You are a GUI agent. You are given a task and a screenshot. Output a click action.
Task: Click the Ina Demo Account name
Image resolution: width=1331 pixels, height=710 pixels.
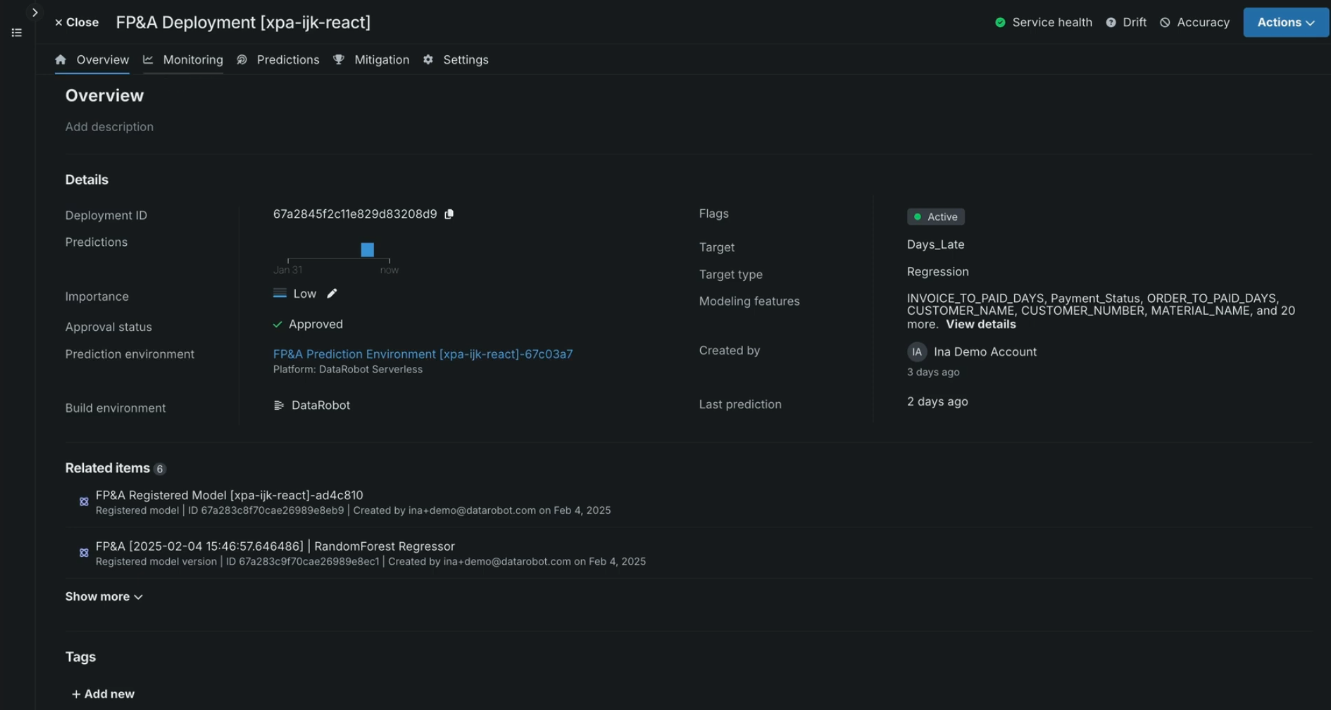[985, 352]
